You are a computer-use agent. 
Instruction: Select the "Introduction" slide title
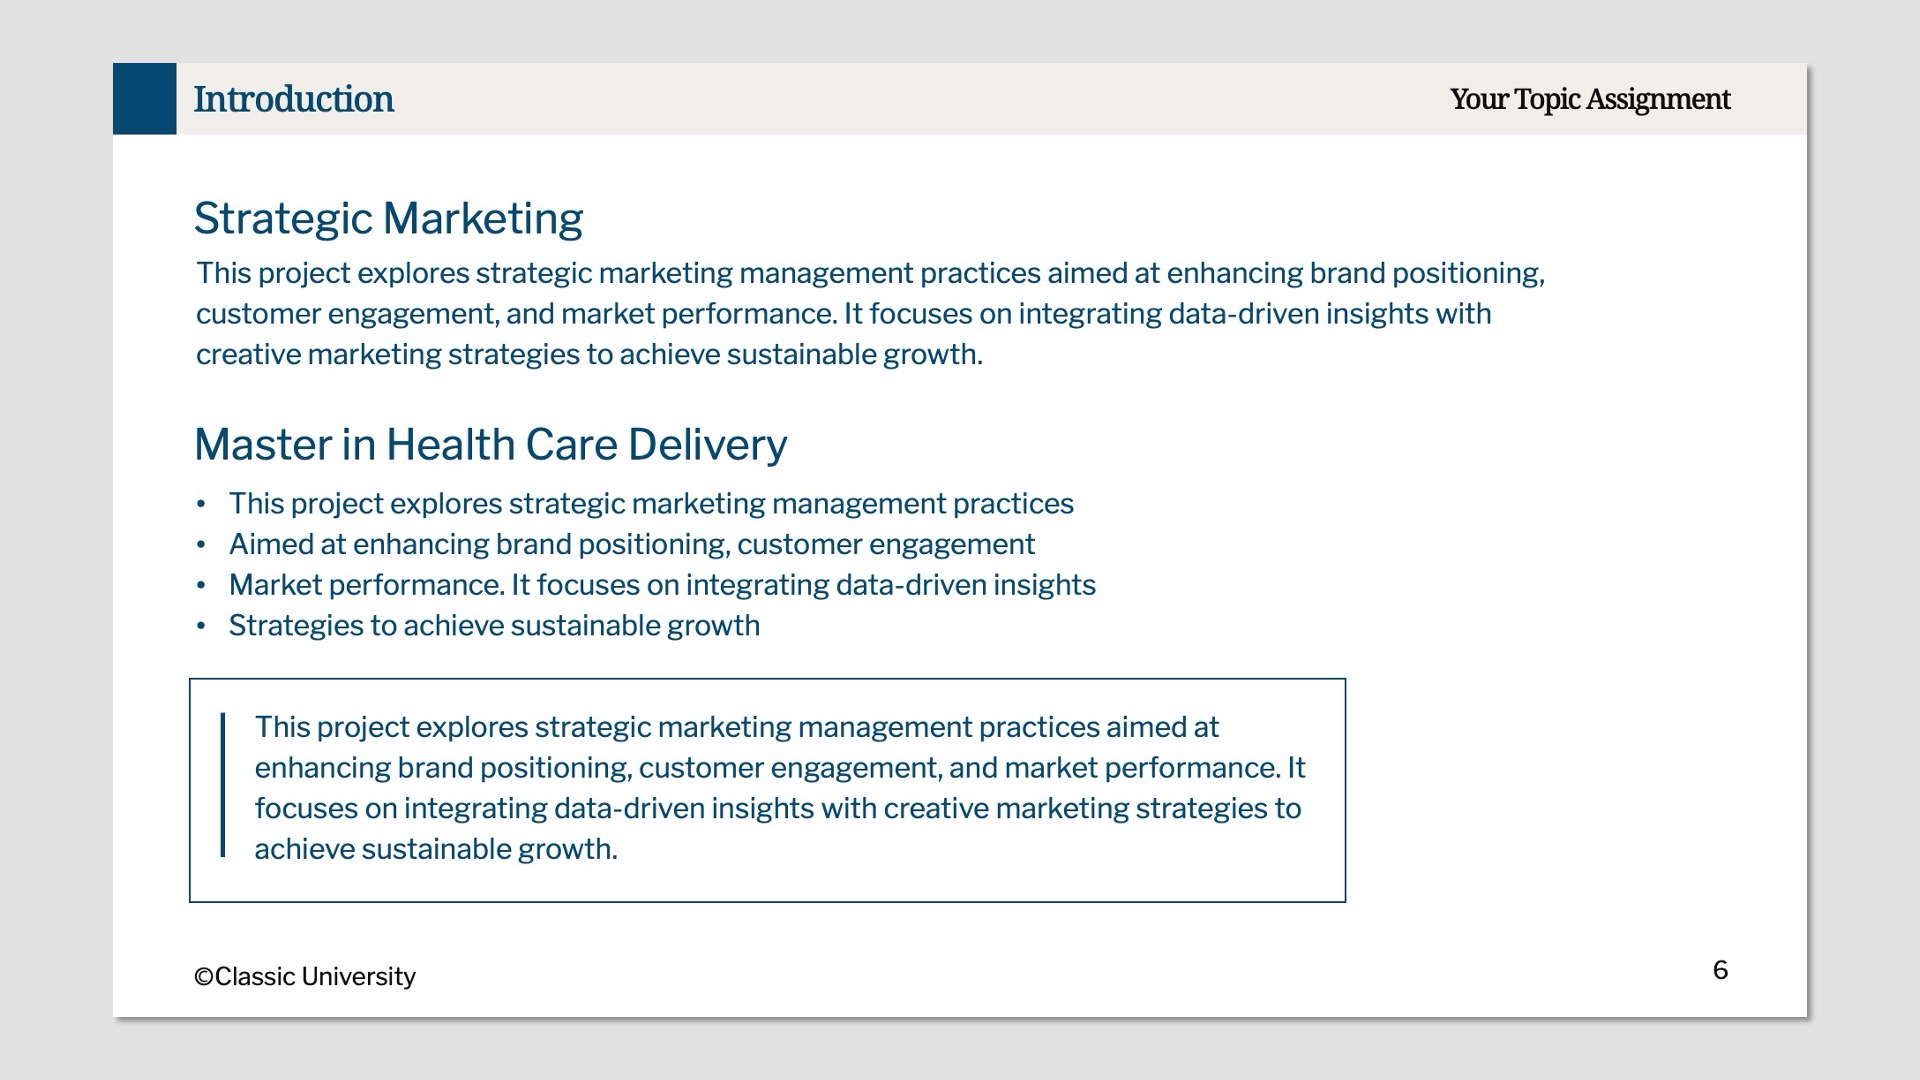(x=293, y=99)
